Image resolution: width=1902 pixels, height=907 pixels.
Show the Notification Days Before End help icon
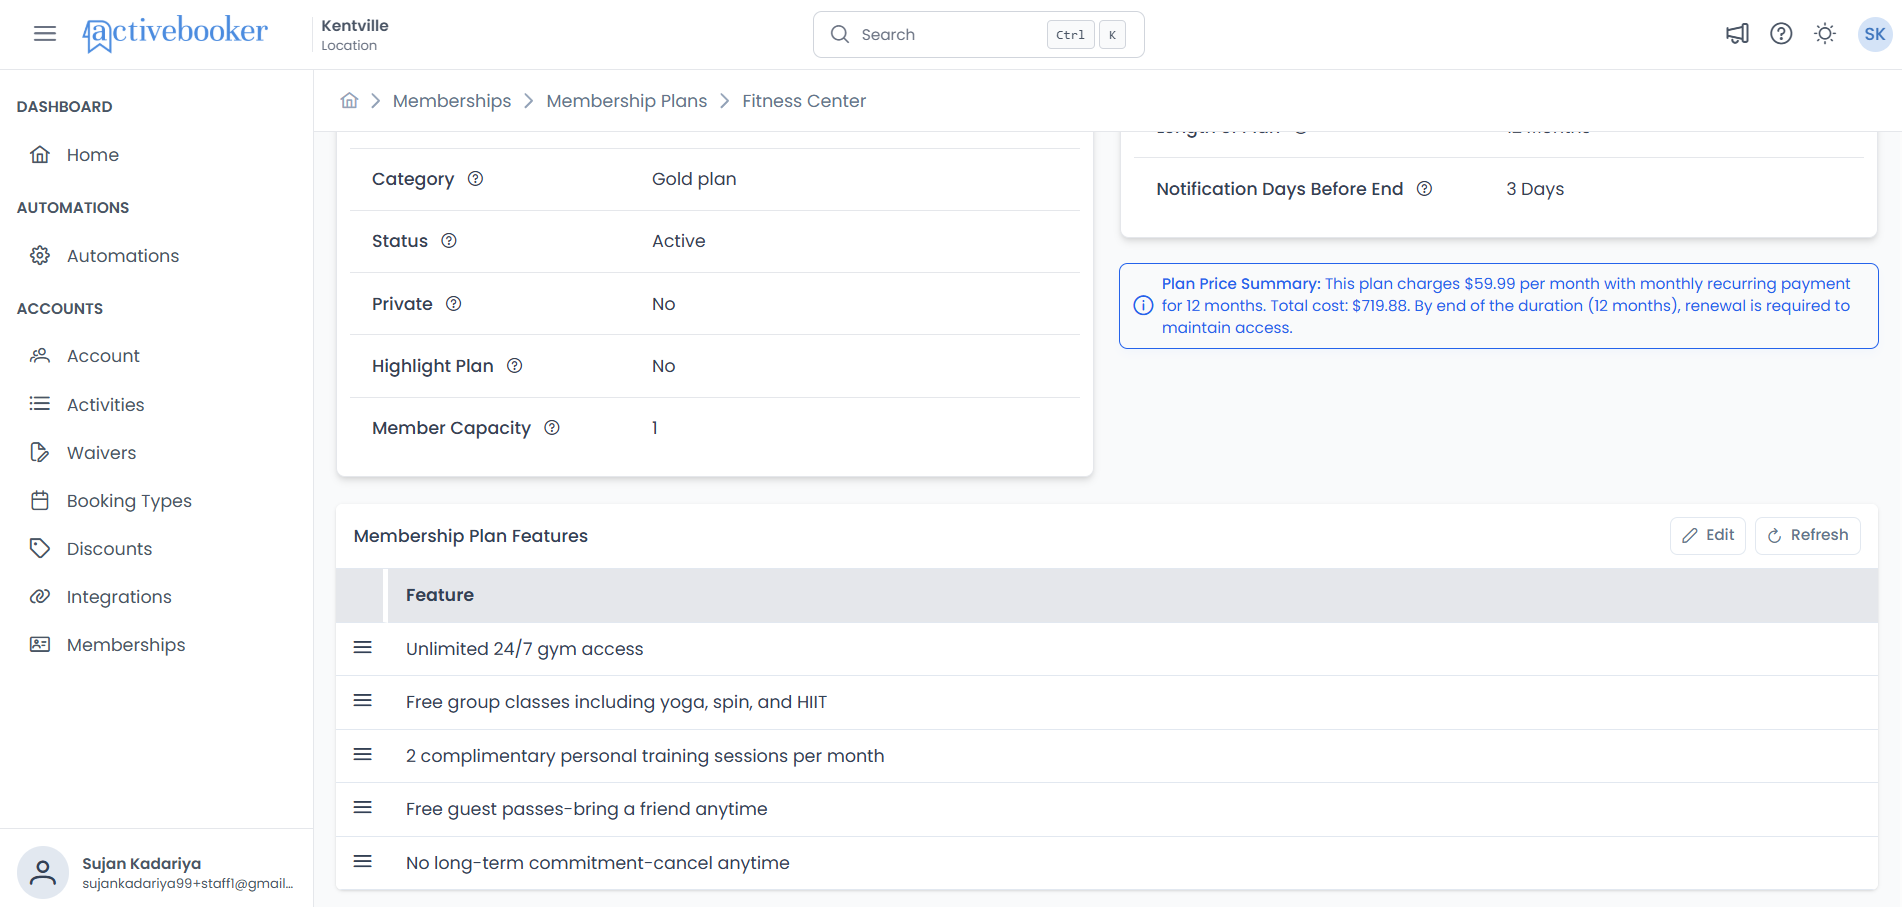pos(1425,188)
